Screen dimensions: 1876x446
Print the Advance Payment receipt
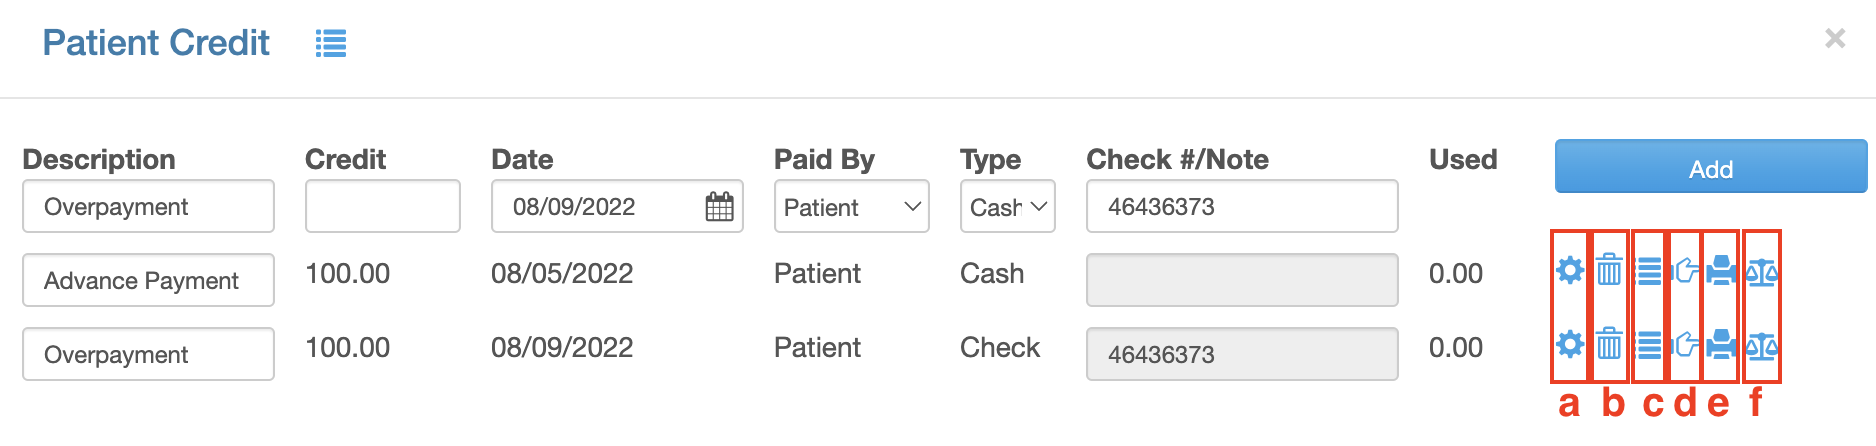point(1721,271)
